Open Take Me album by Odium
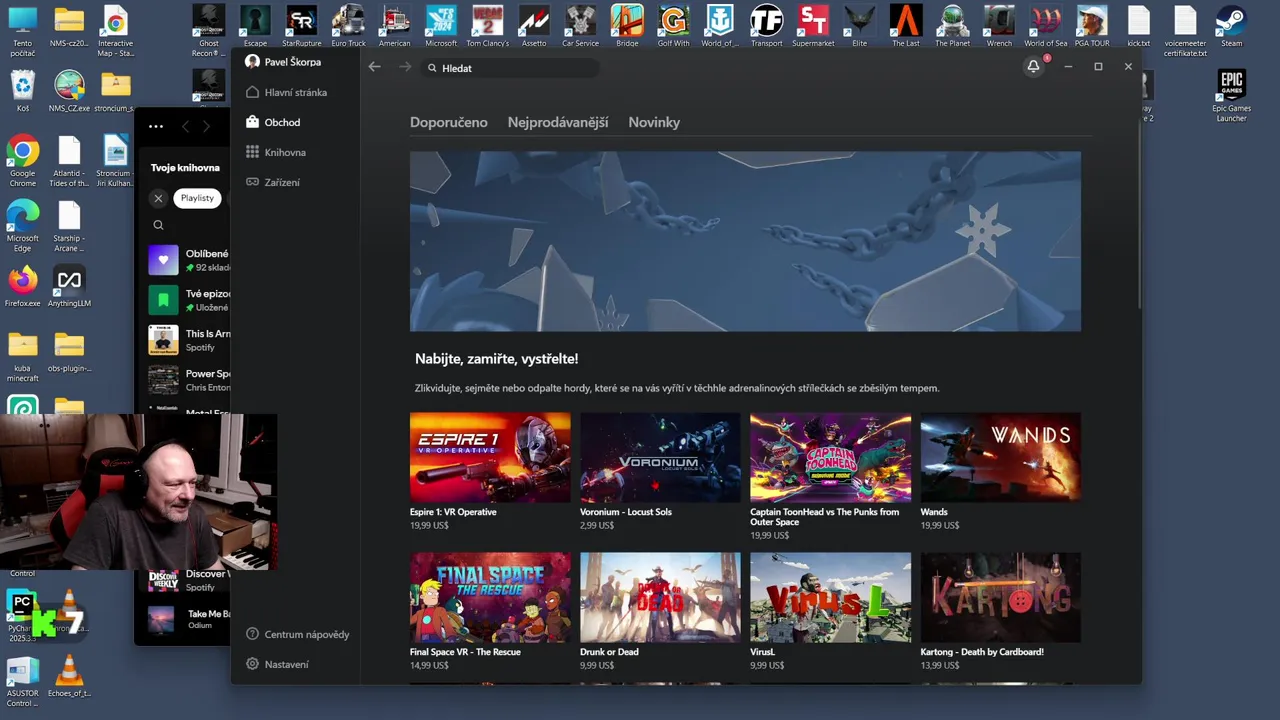1280x720 pixels. point(189,620)
